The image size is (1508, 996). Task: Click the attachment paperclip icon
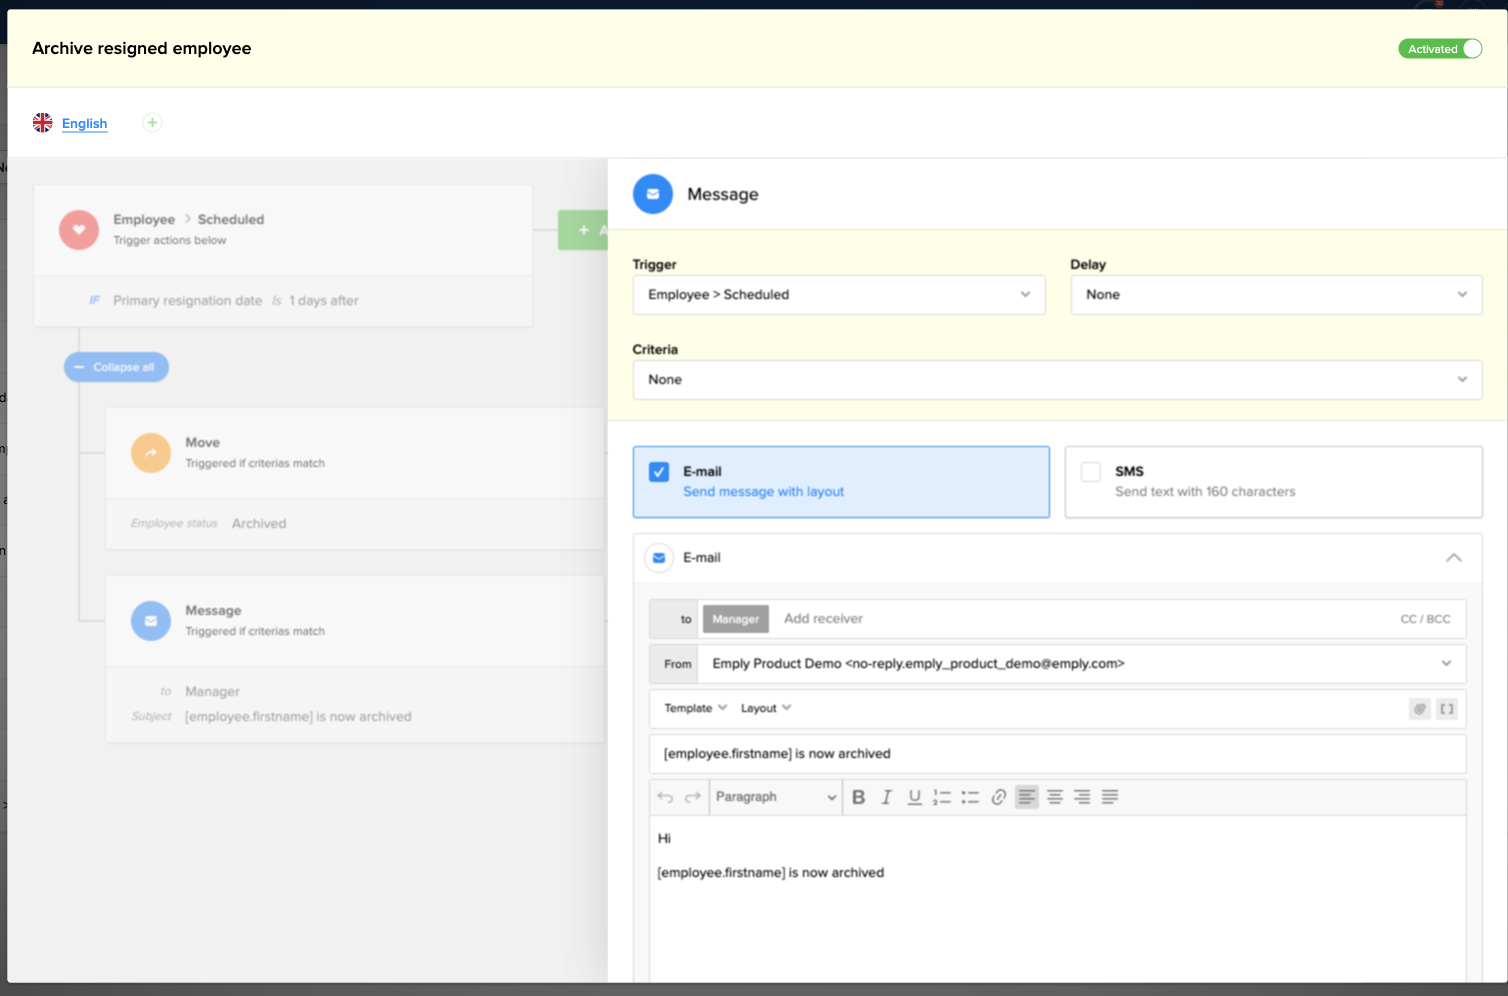pos(1419,708)
